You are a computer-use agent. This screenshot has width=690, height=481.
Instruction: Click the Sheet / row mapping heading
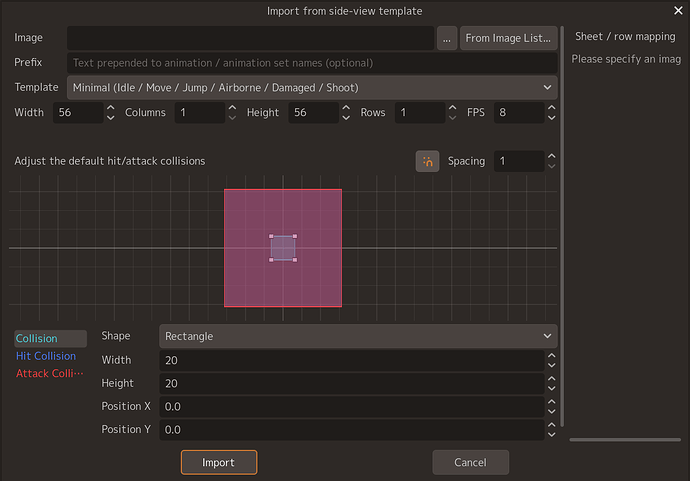625,37
